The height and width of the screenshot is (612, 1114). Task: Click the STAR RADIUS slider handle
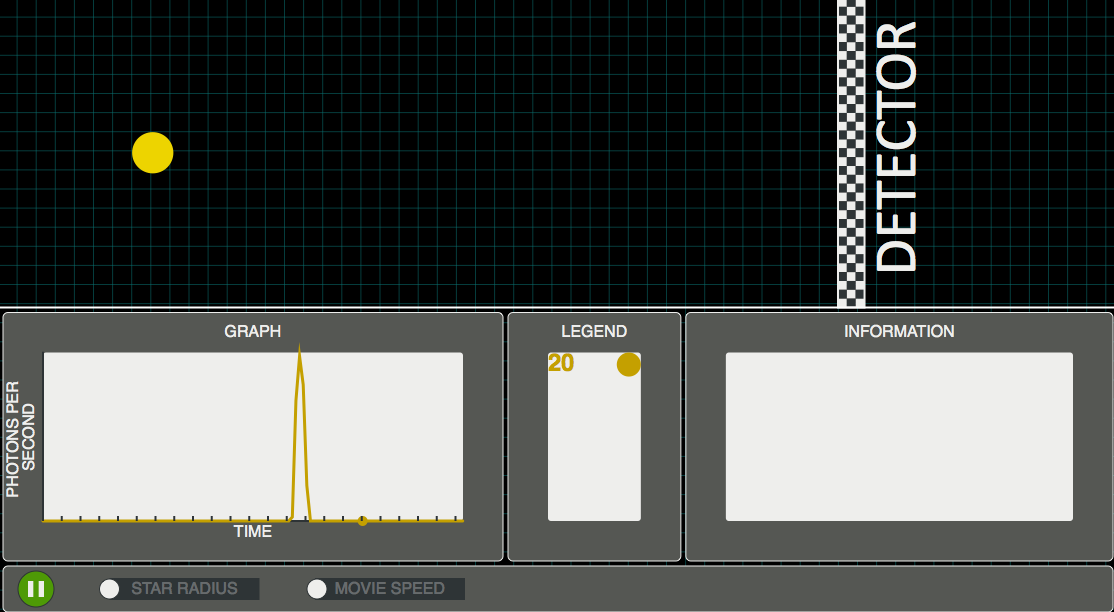(110, 589)
